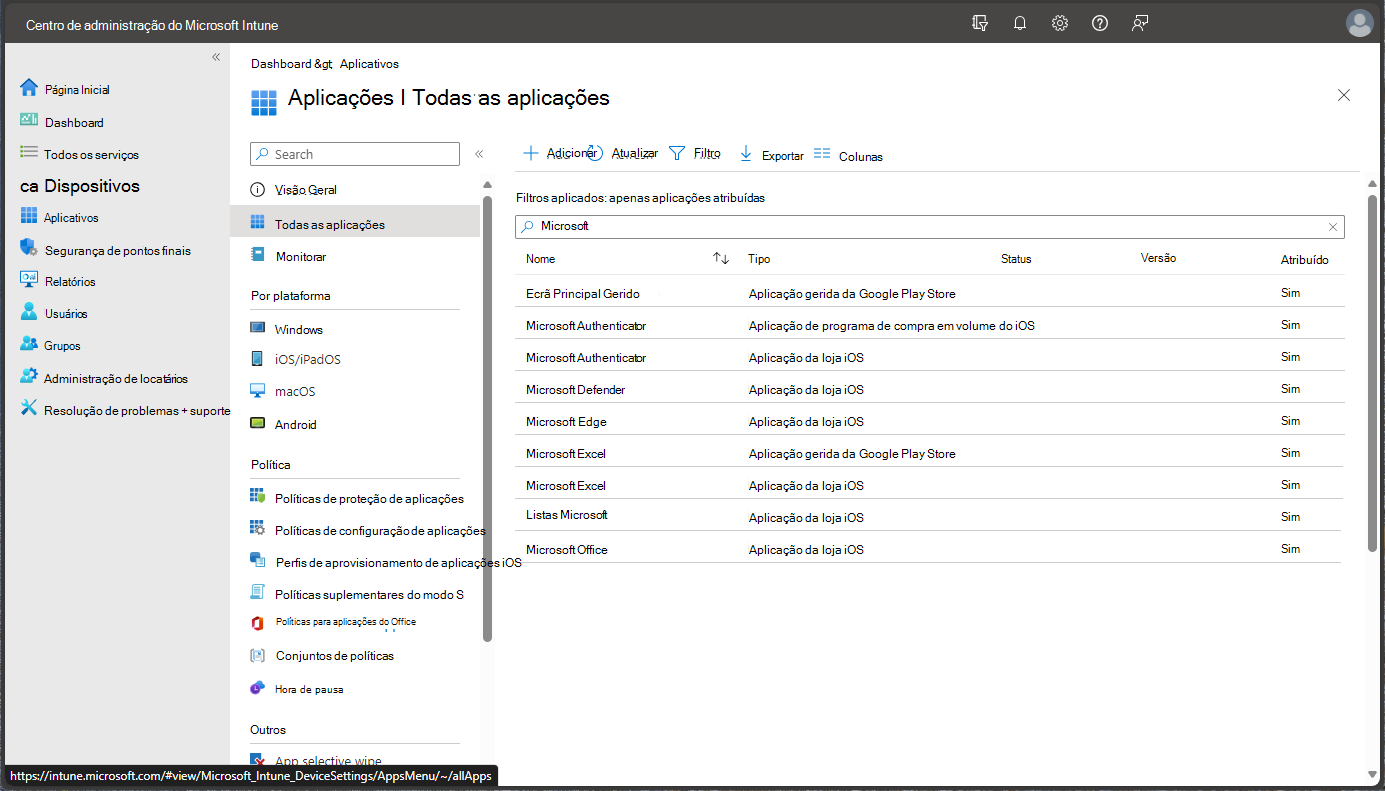Open the Microsoft Defender app row
This screenshot has width=1385, height=791.
pyautogui.click(x=930, y=389)
